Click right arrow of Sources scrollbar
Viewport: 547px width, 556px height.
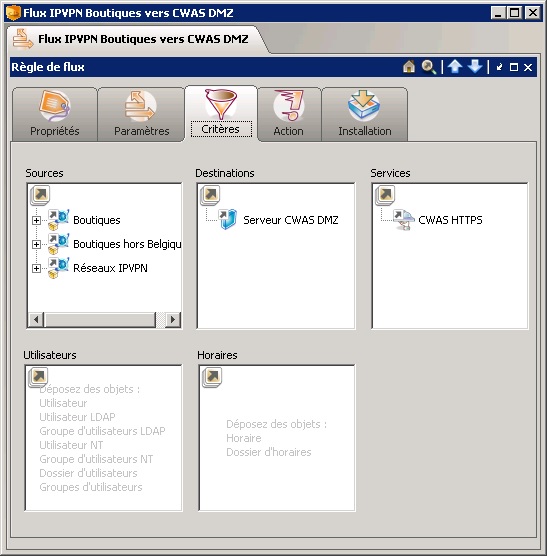pyautogui.click(x=173, y=319)
